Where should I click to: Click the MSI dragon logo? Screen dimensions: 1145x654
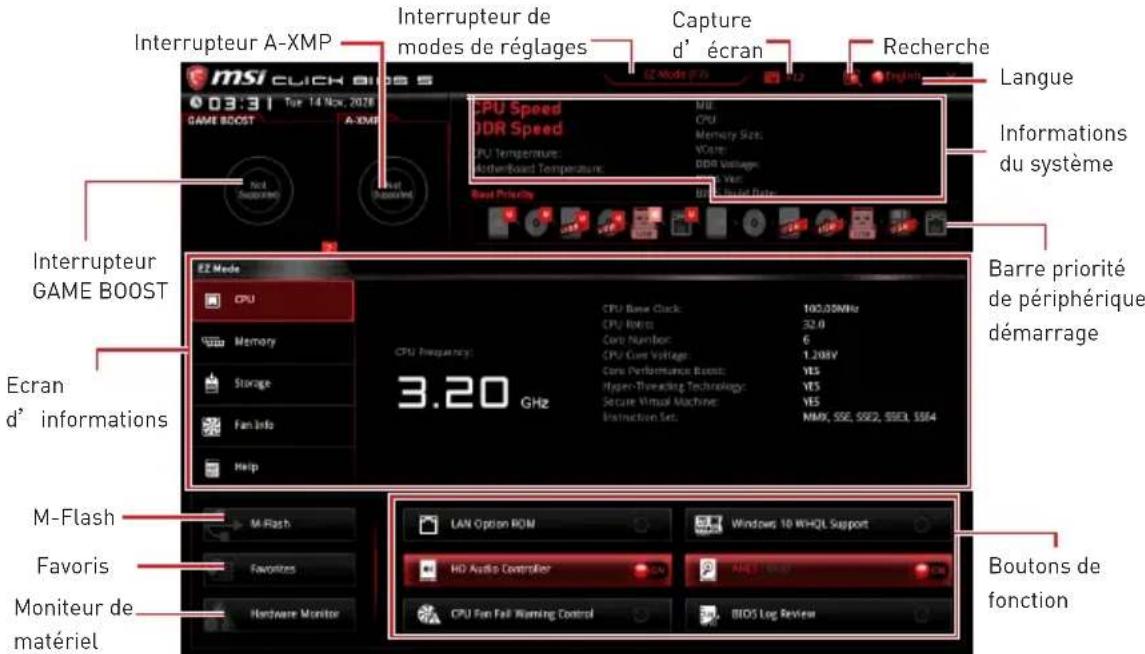pos(197,77)
